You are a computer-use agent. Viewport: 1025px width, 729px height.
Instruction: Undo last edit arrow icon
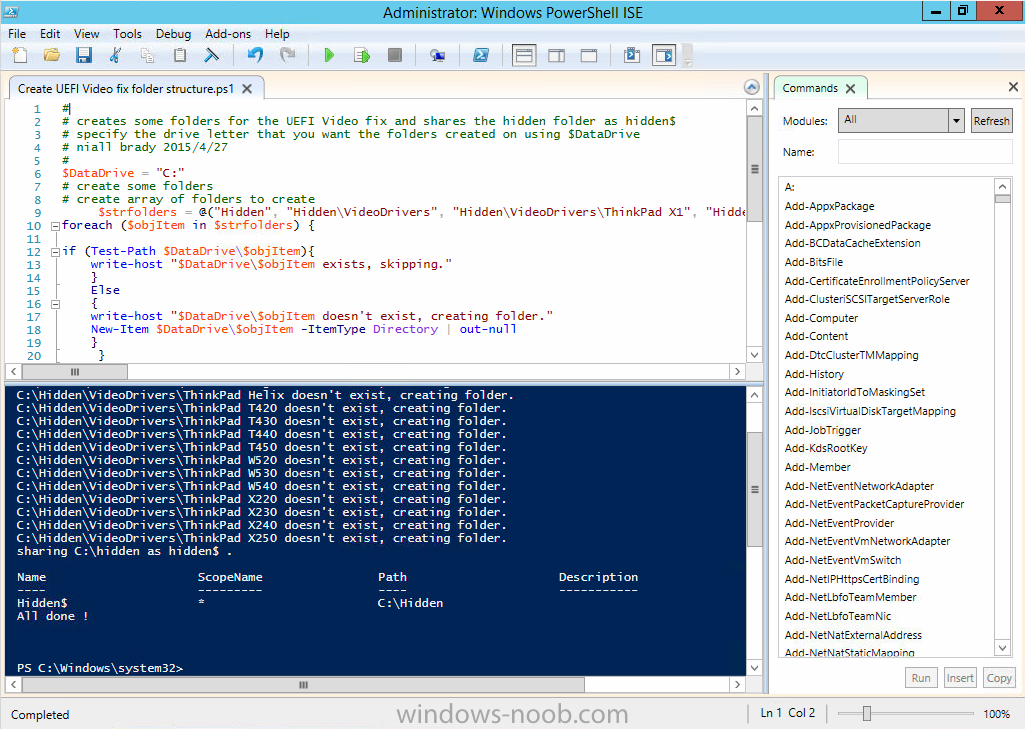tap(255, 56)
